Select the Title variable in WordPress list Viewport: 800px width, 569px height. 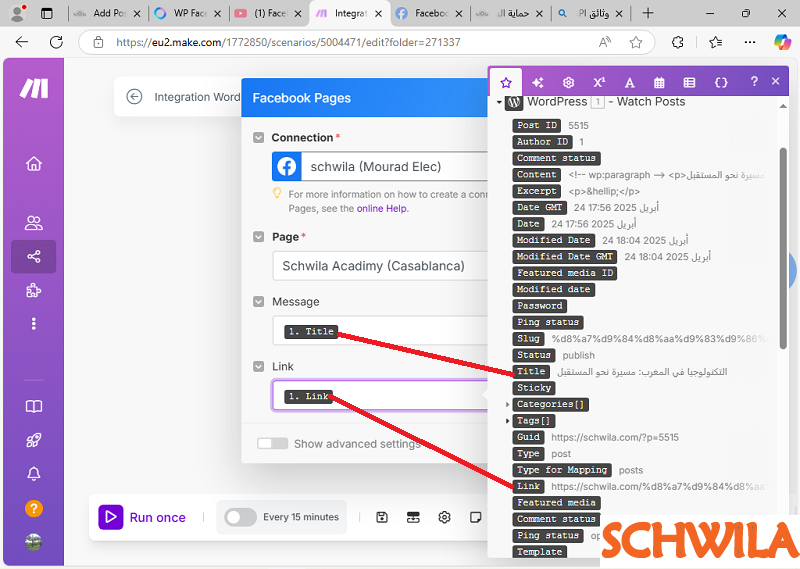[x=531, y=372]
